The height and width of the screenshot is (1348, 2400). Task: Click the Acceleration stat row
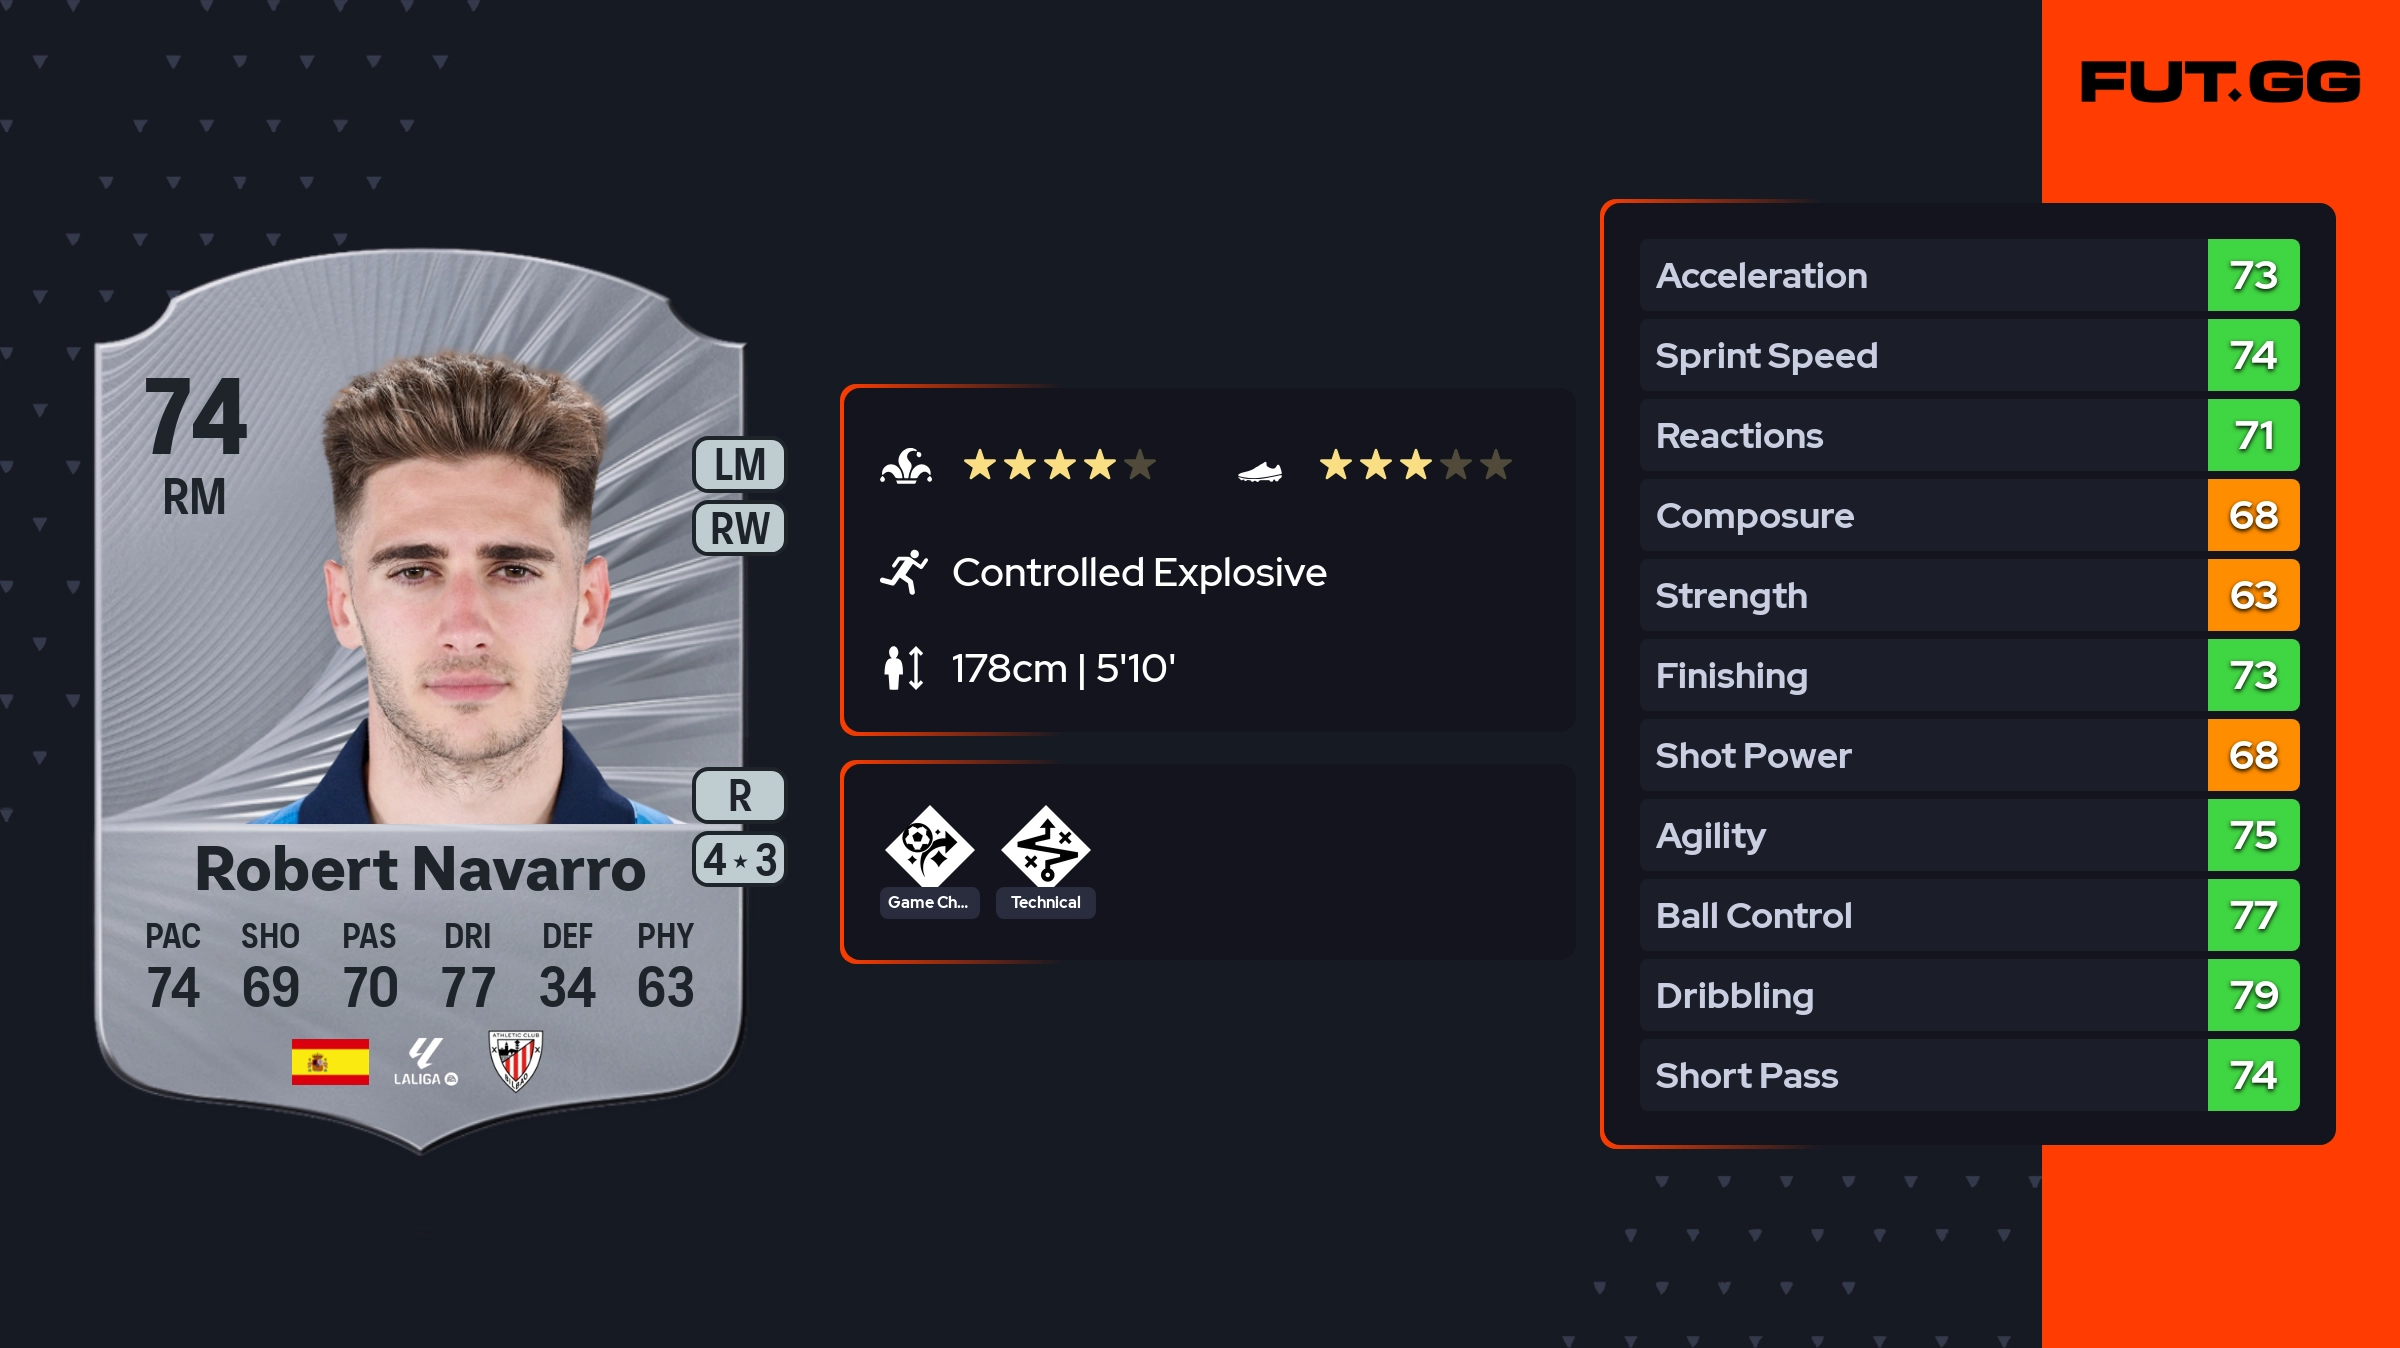click(x=1920, y=275)
